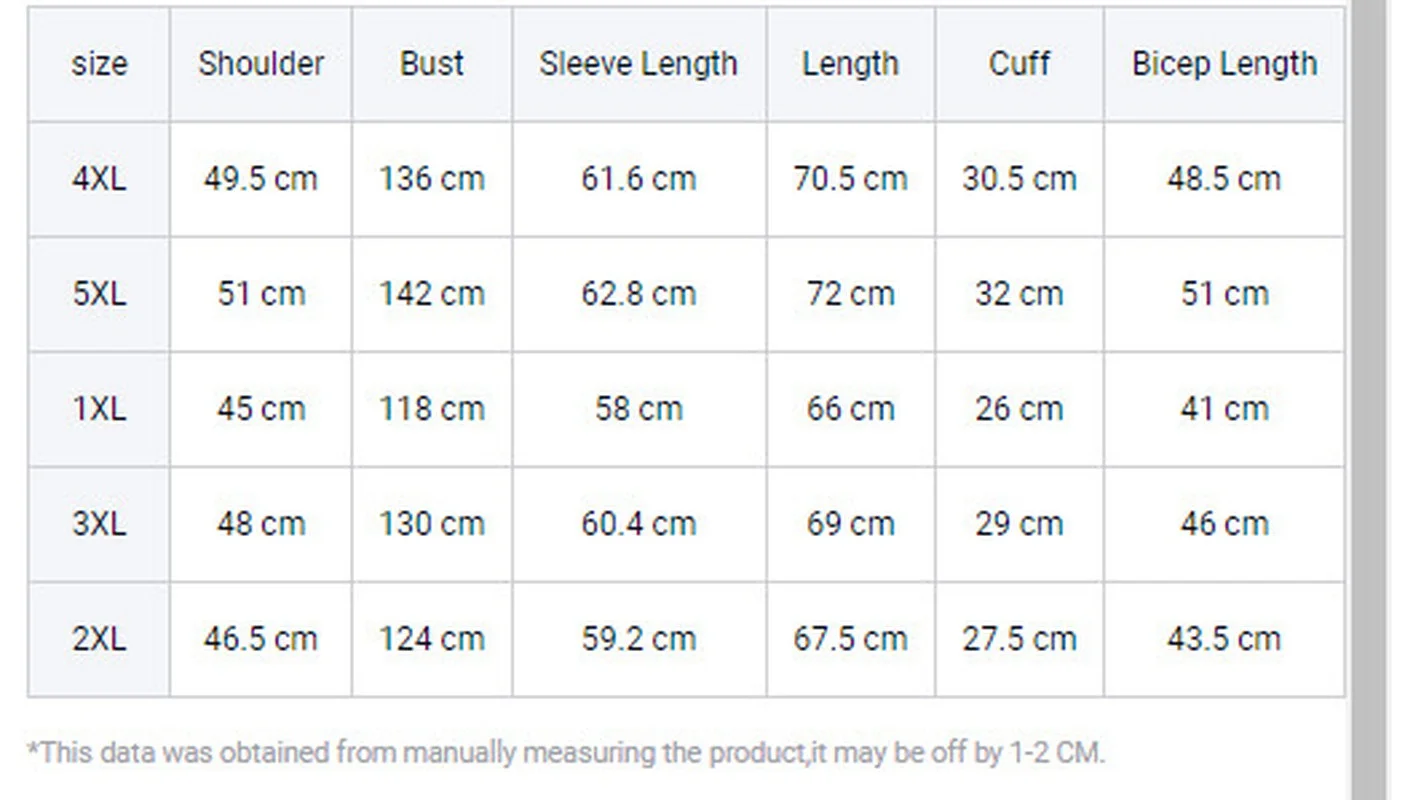Select the 48.5 cm bicep length cell
The width and height of the screenshot is (1405, 800).
click(x=1224, y=179)
